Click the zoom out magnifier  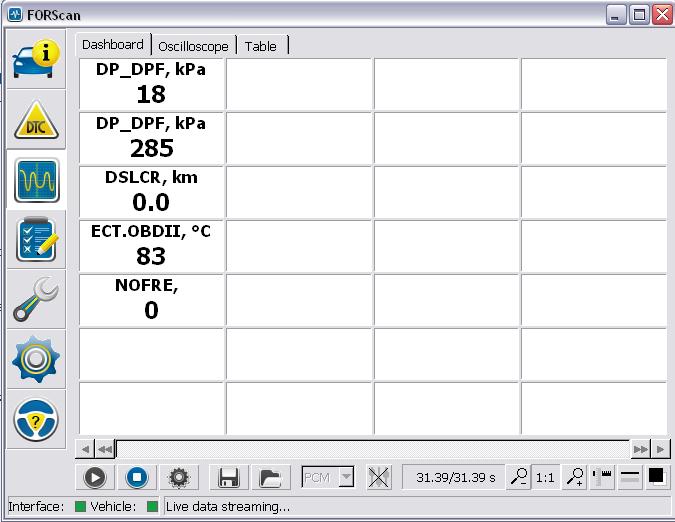click(x=518, y=478)
